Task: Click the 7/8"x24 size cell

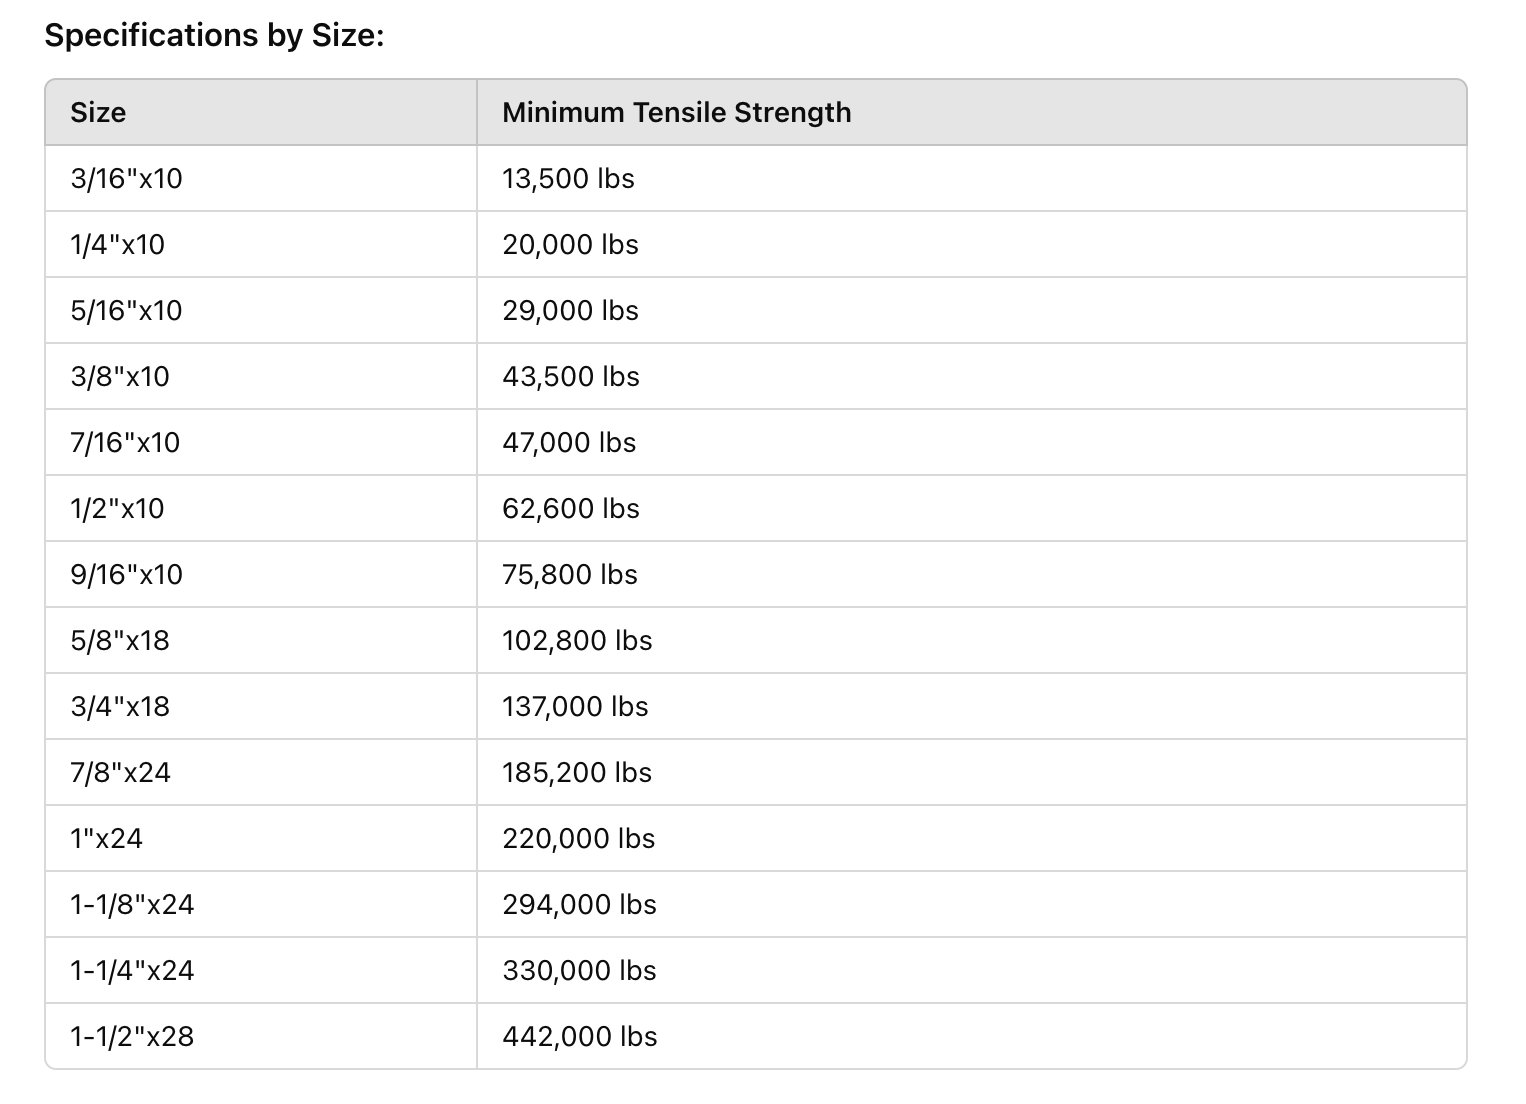Action: [x=261, y=772]
